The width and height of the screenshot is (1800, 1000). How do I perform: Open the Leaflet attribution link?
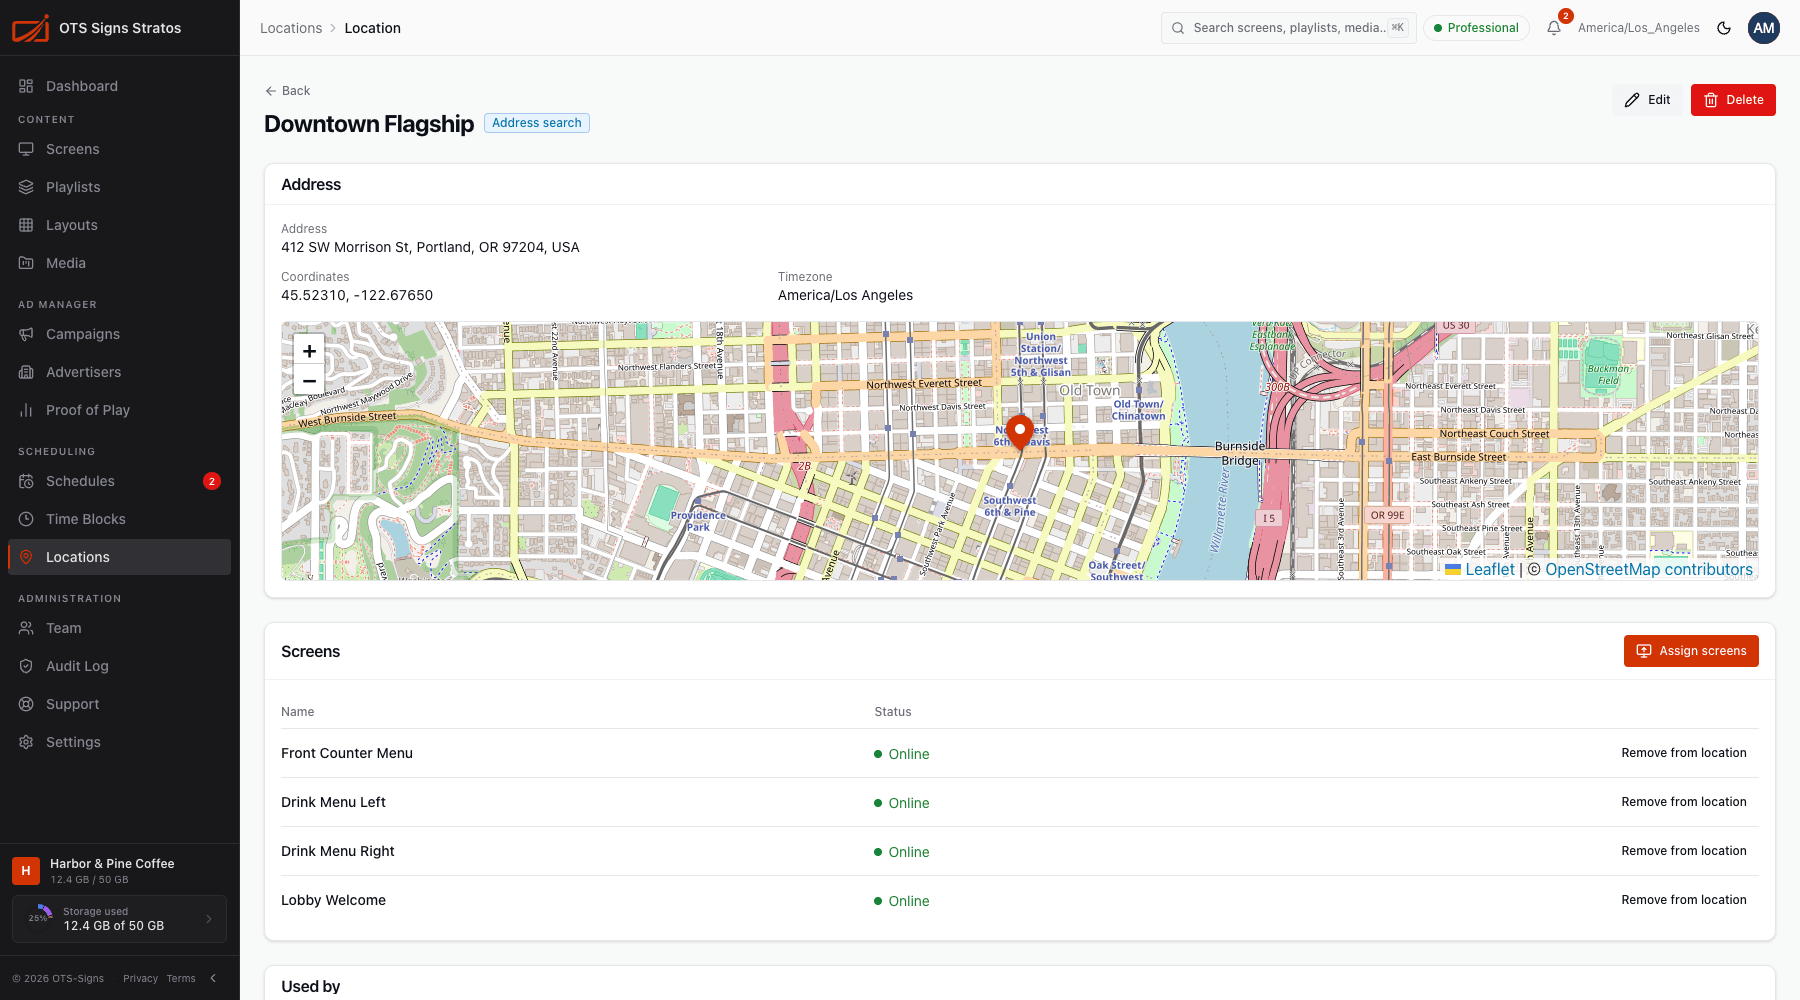(x=1480, y=569)
